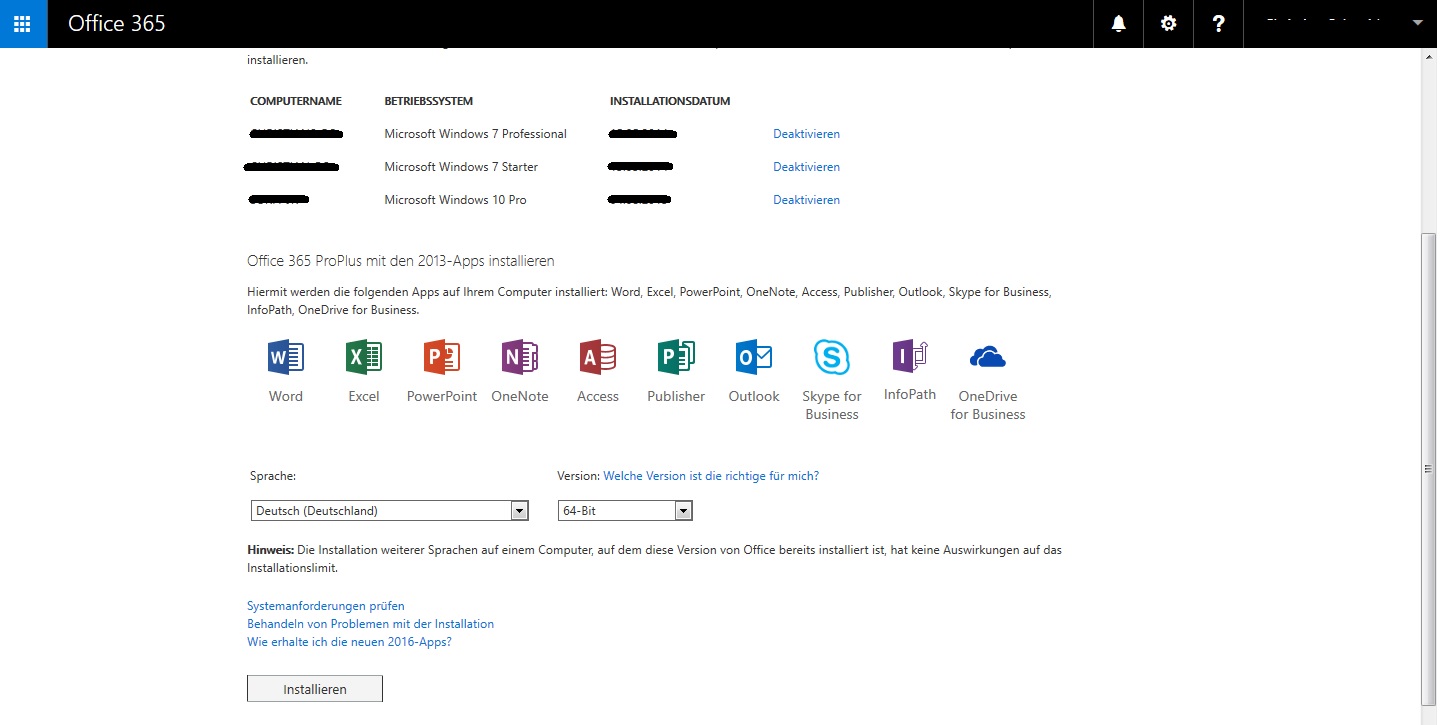Screen dimensions: 1440x725
Task: Click the OneDrive for Business cloud icon
Action: pos(987,357)
